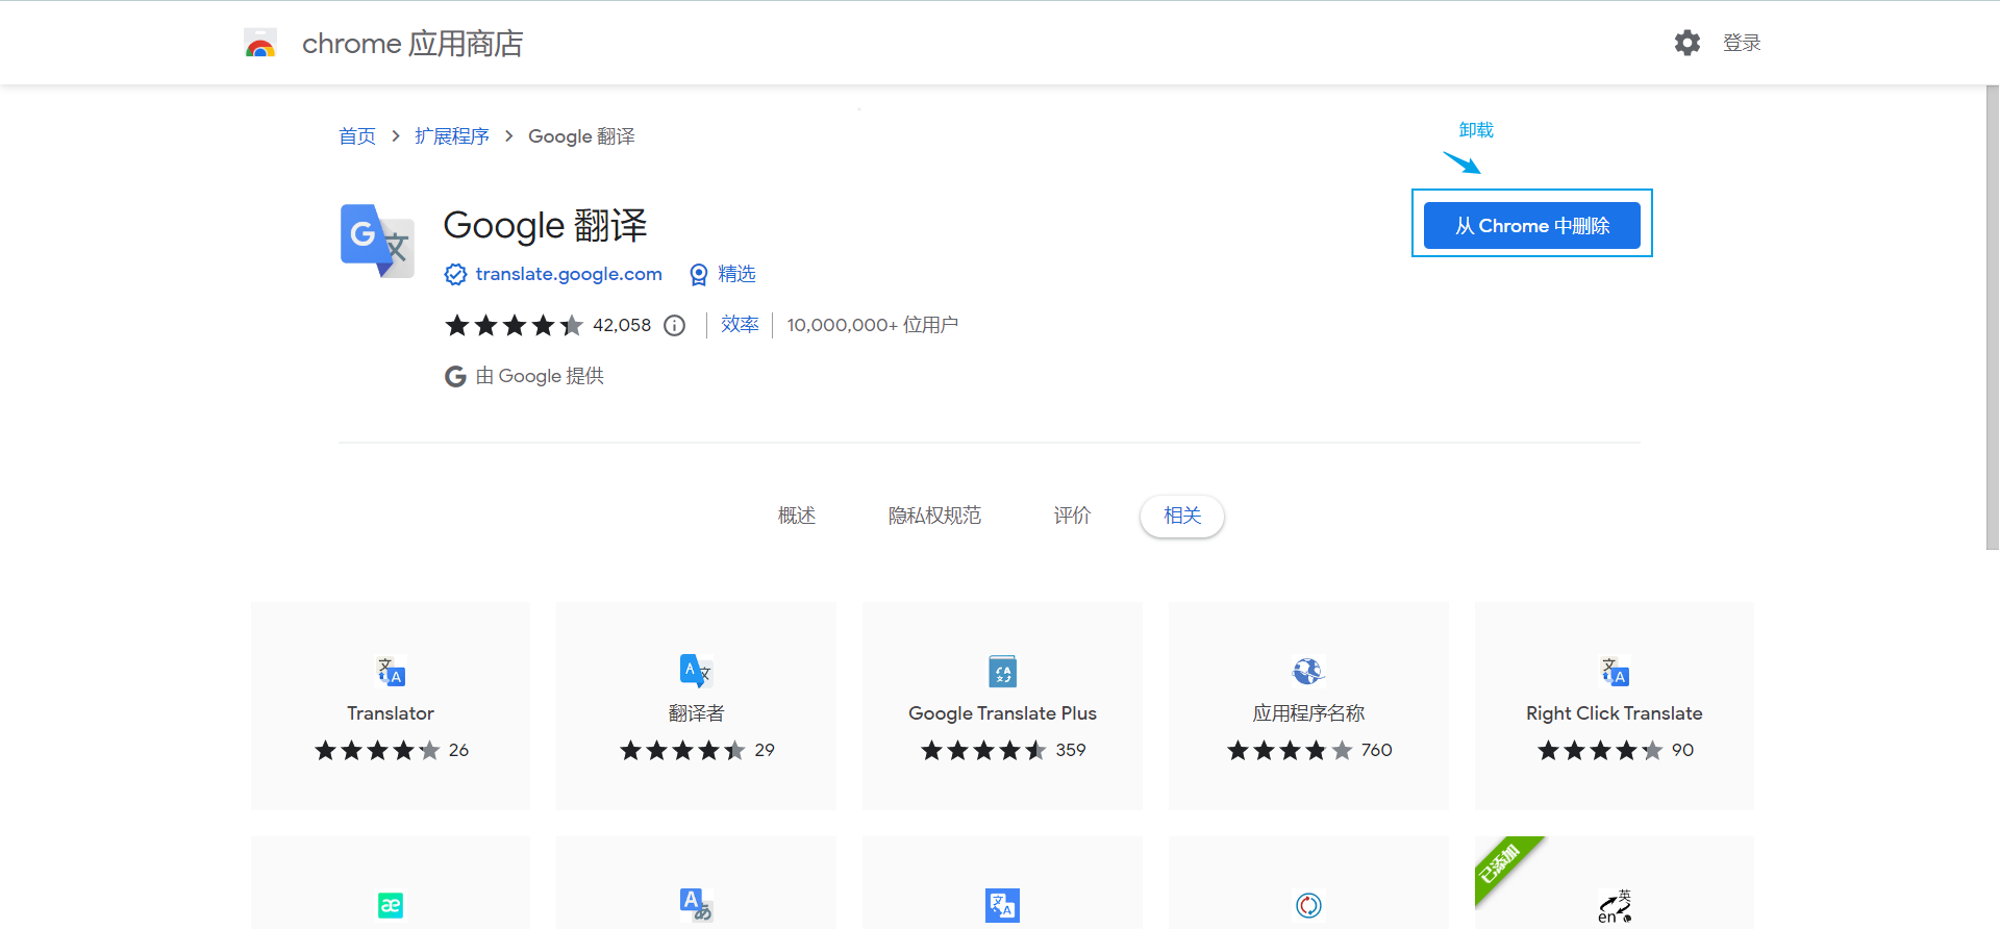The image size is (2000, 929).
Task: Click the 应用程序名称 globe icon
Action: coord(1308,671)
